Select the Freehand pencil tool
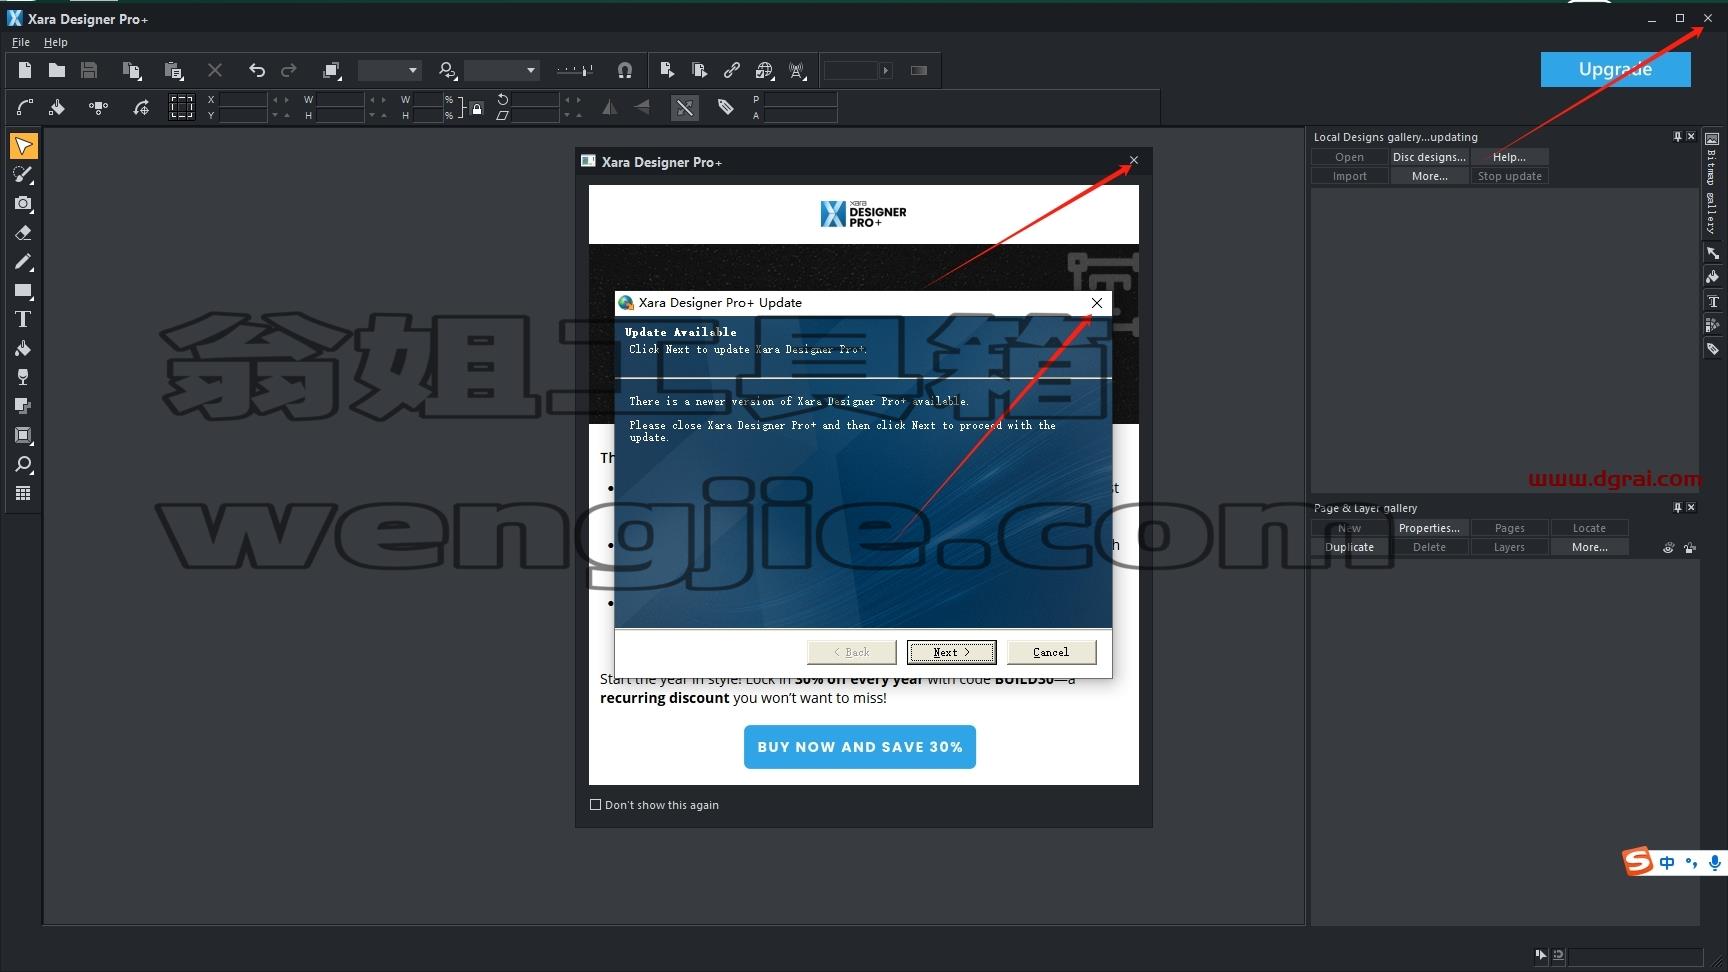Image resolution: width=1728 pixels, height=972 pixels. pos(23,262)
